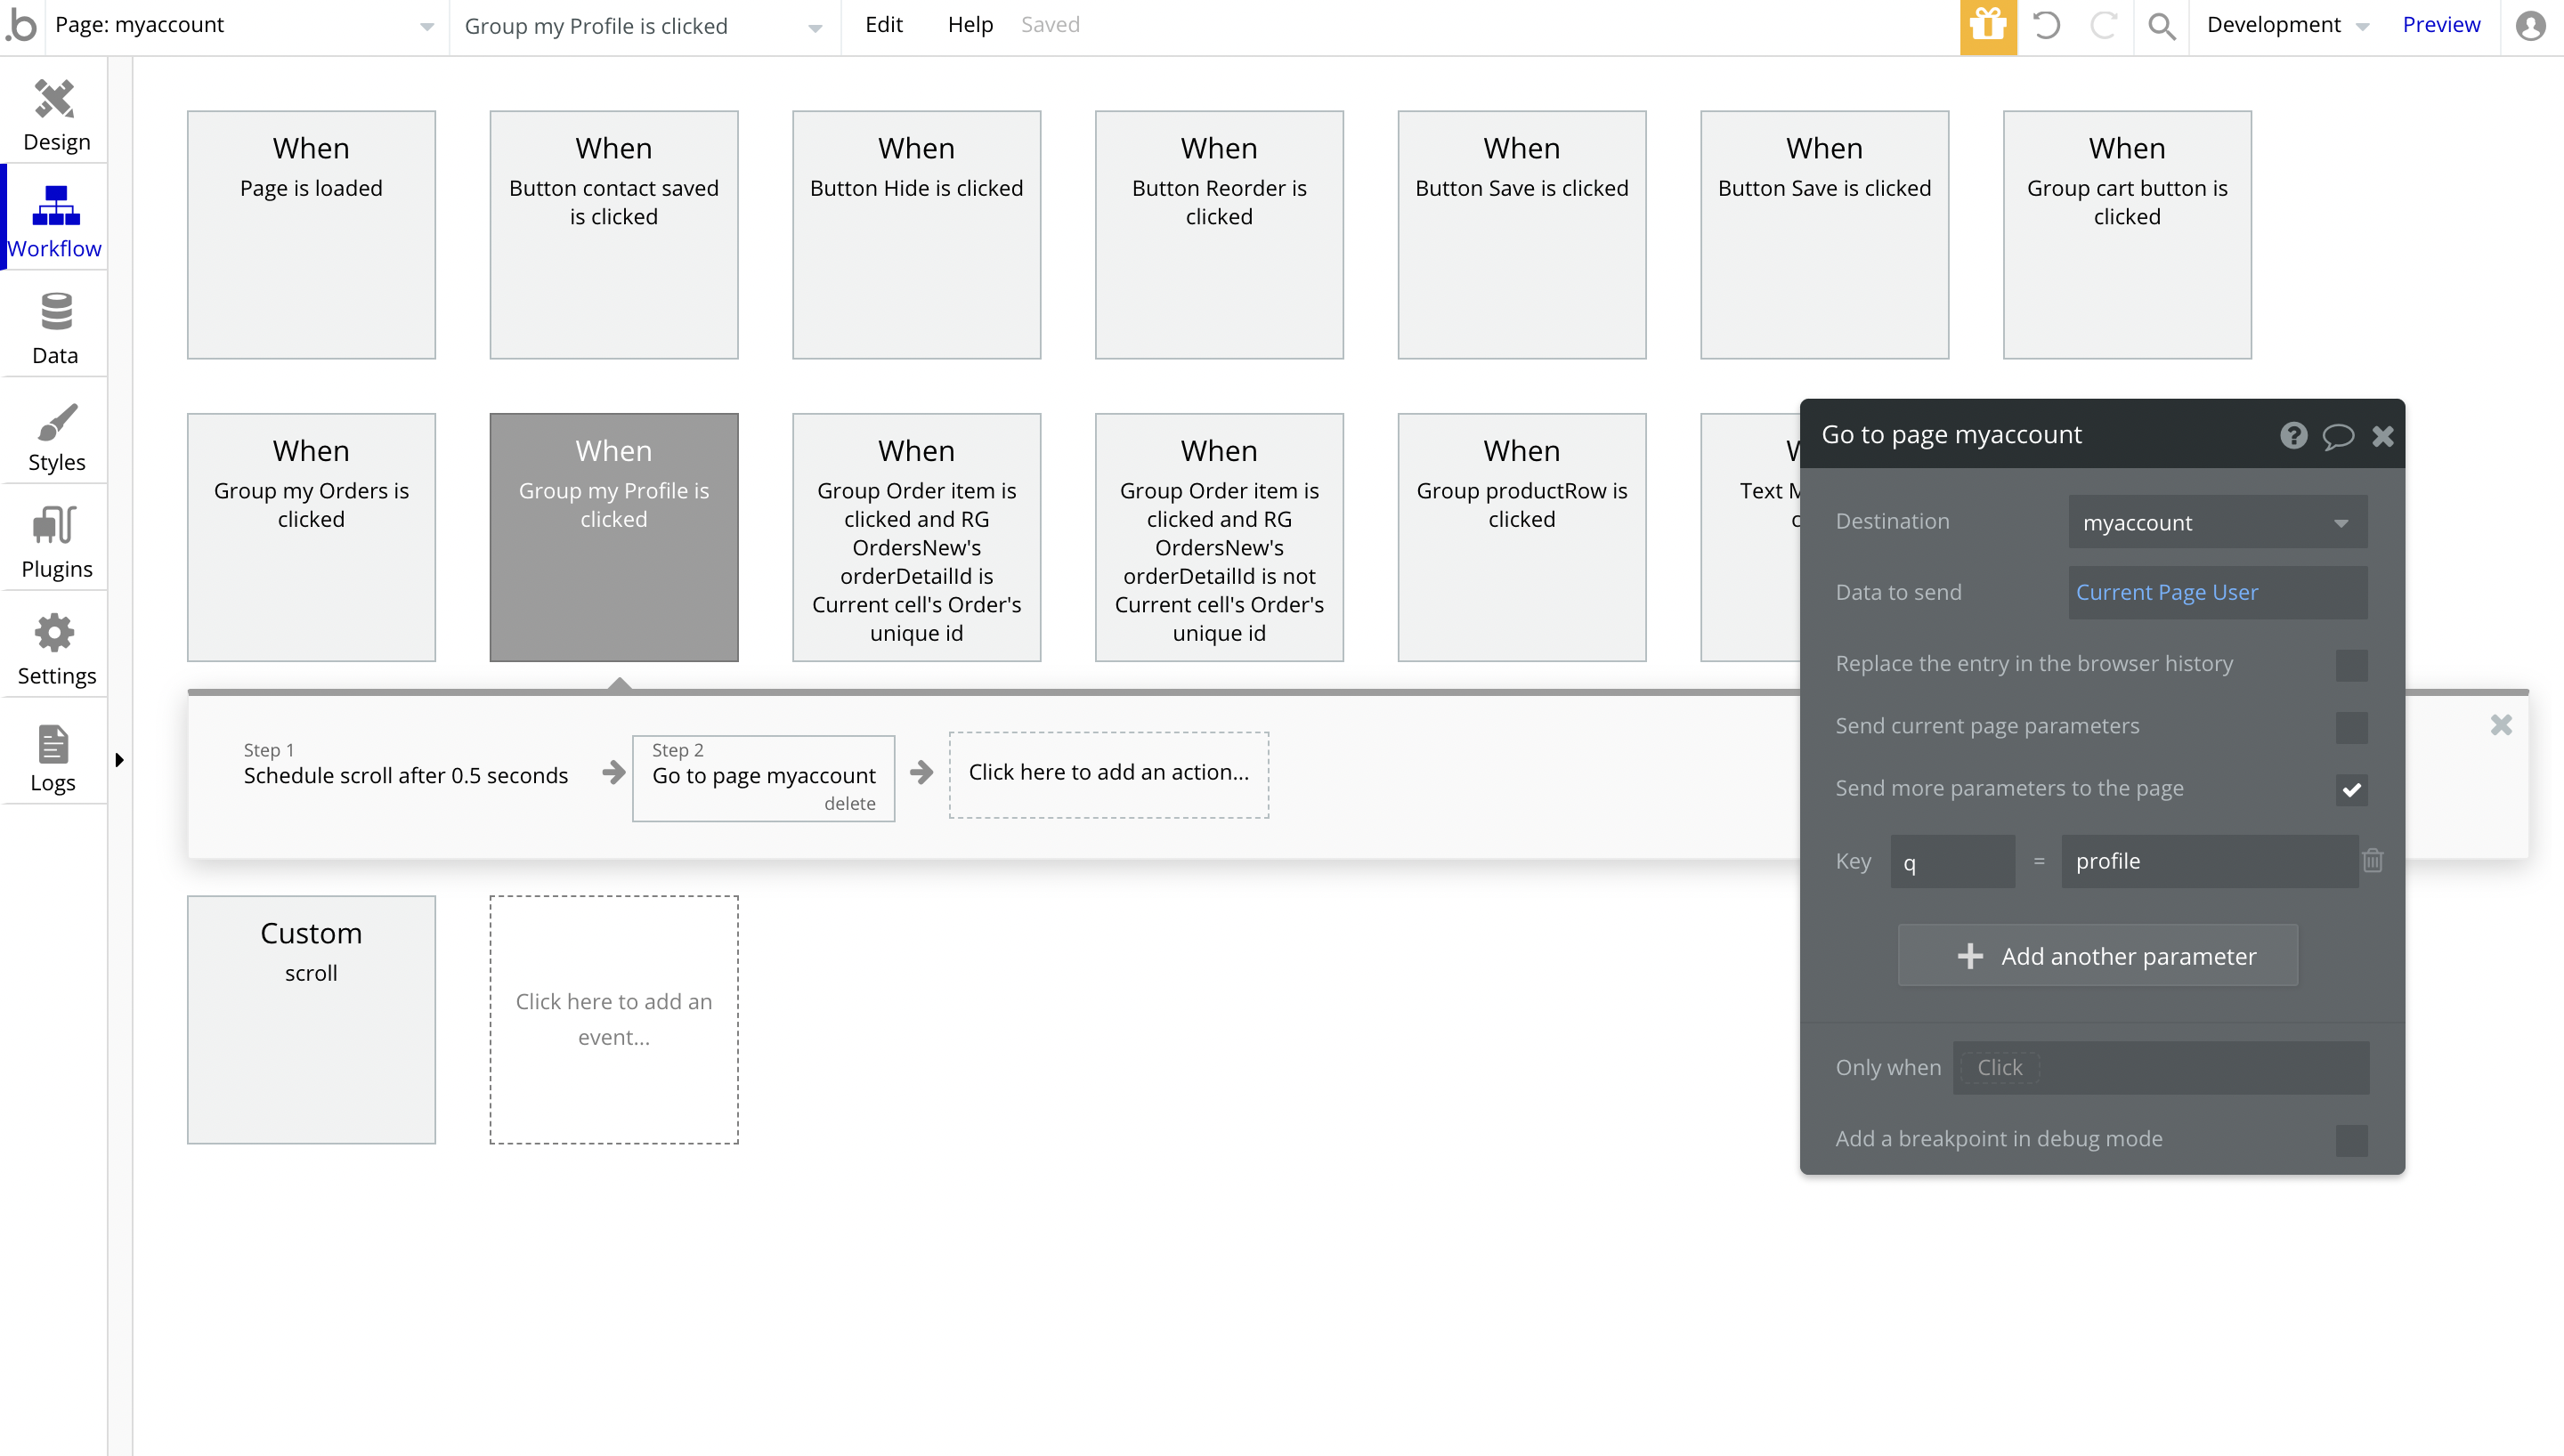Check Send current page parameters
The height and width of the screenshot is (1456, 2564).
(2351, 727)
